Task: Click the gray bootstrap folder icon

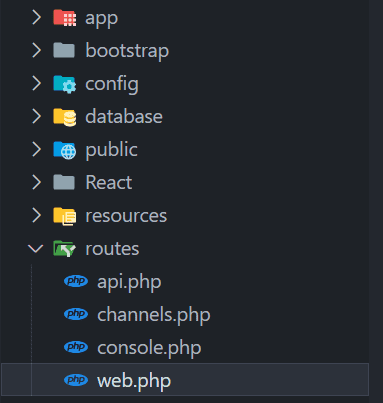Action: (x=64, y=50)
